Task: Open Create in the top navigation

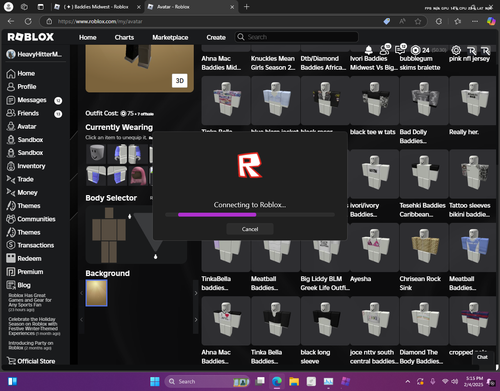Action: [216, 37]
